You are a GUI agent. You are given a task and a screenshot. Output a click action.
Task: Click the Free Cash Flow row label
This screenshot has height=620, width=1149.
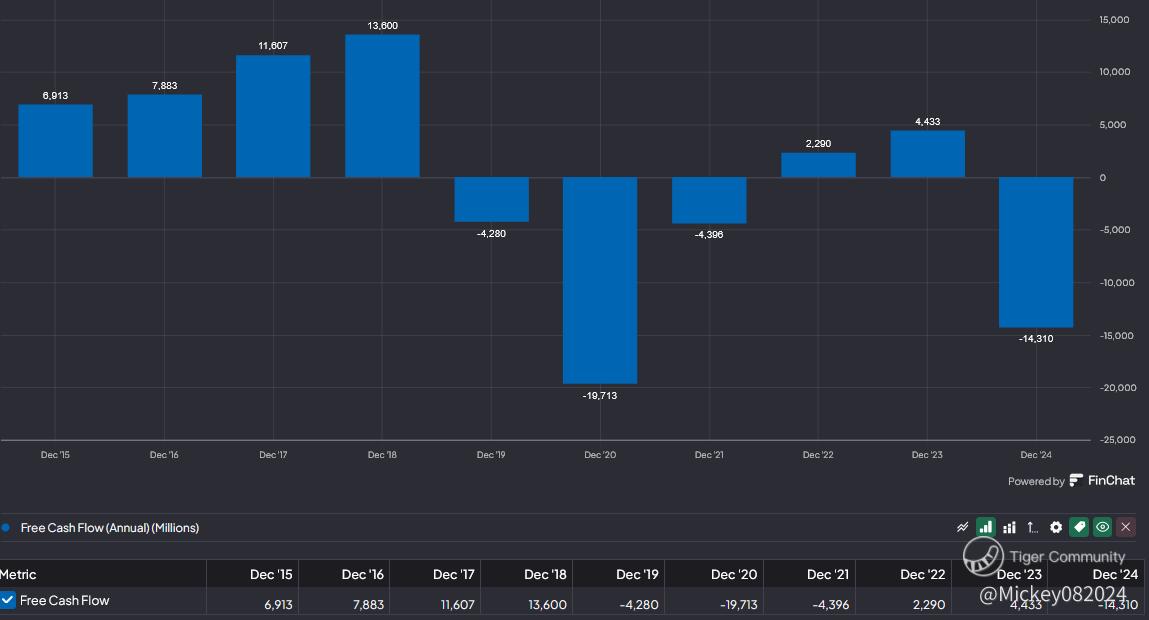[x=64, y=600]
